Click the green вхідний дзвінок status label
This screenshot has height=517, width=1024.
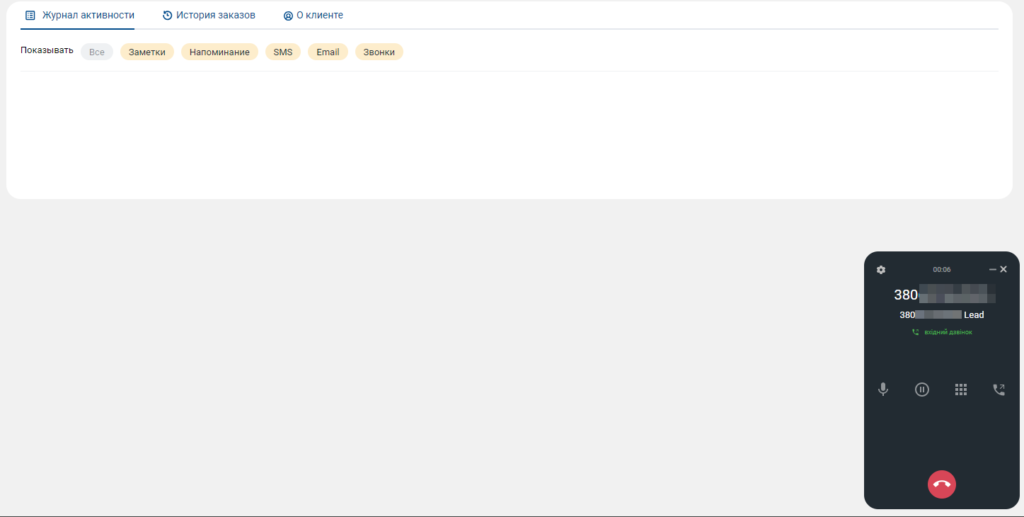[947, 332]
